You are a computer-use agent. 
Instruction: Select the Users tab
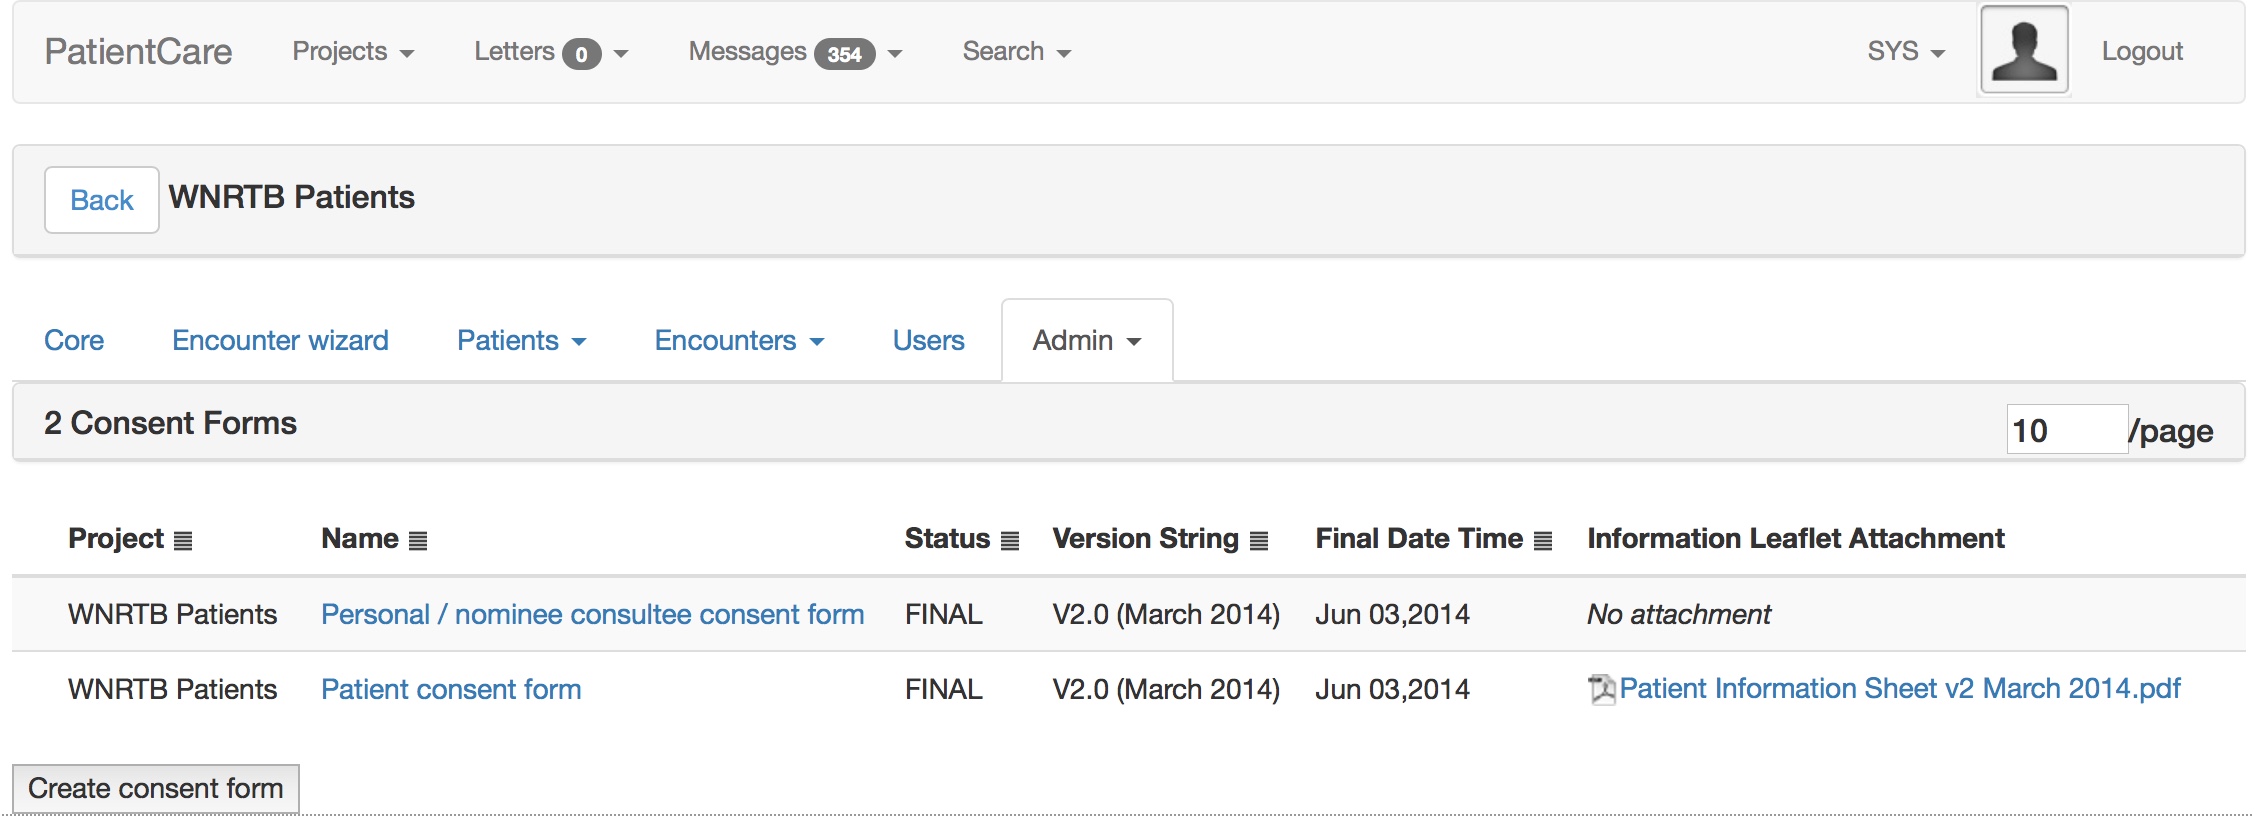click(x=928, y=341)
